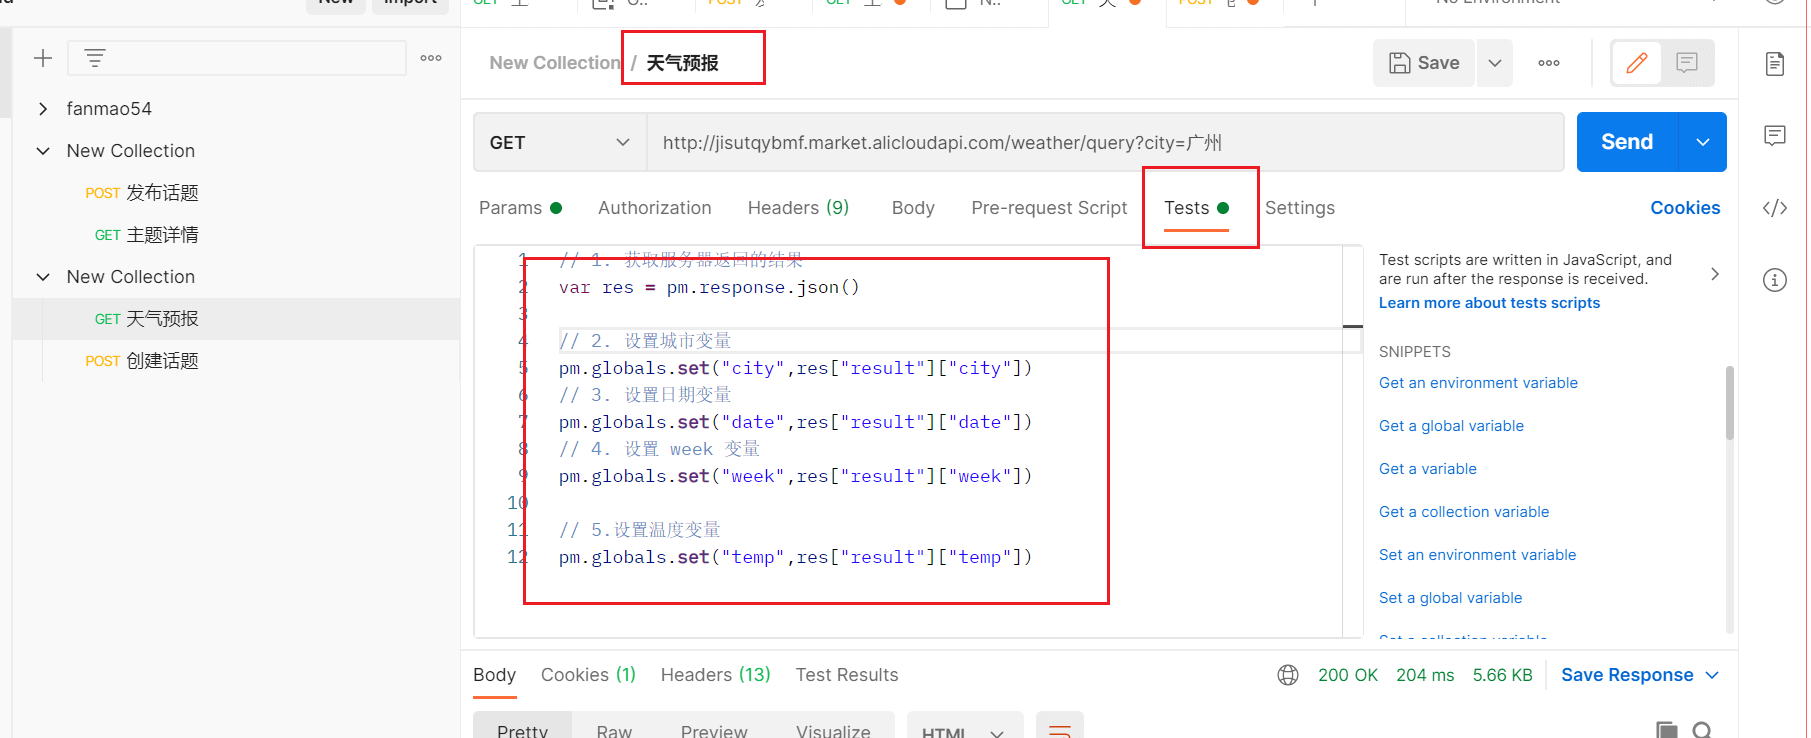The height and width of the screenshot is (738, 1811).
Task: Open the Save Response dropdown
Action: tap(1640, 675)
